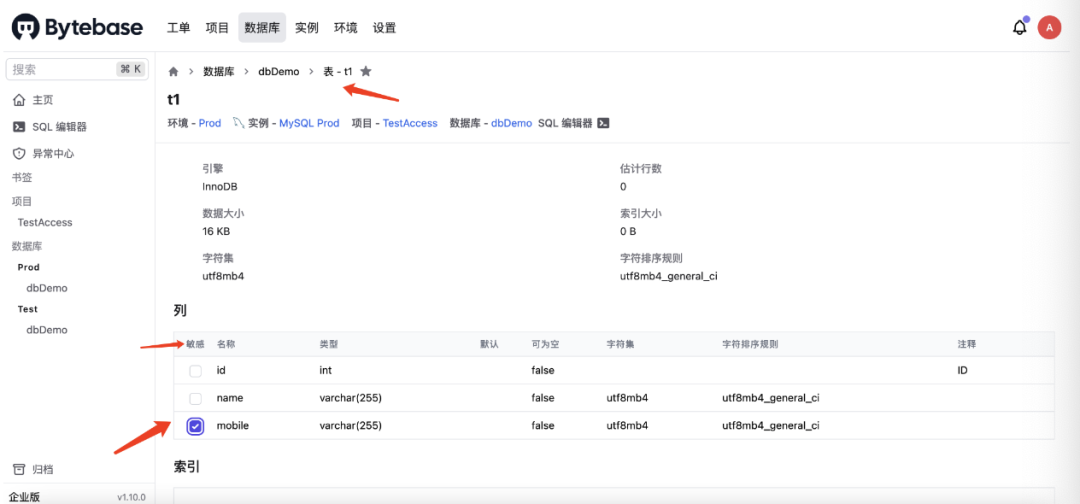
Task: Click the 归档 archive icon
Action: pyautogui.click(x=19, y=470)
